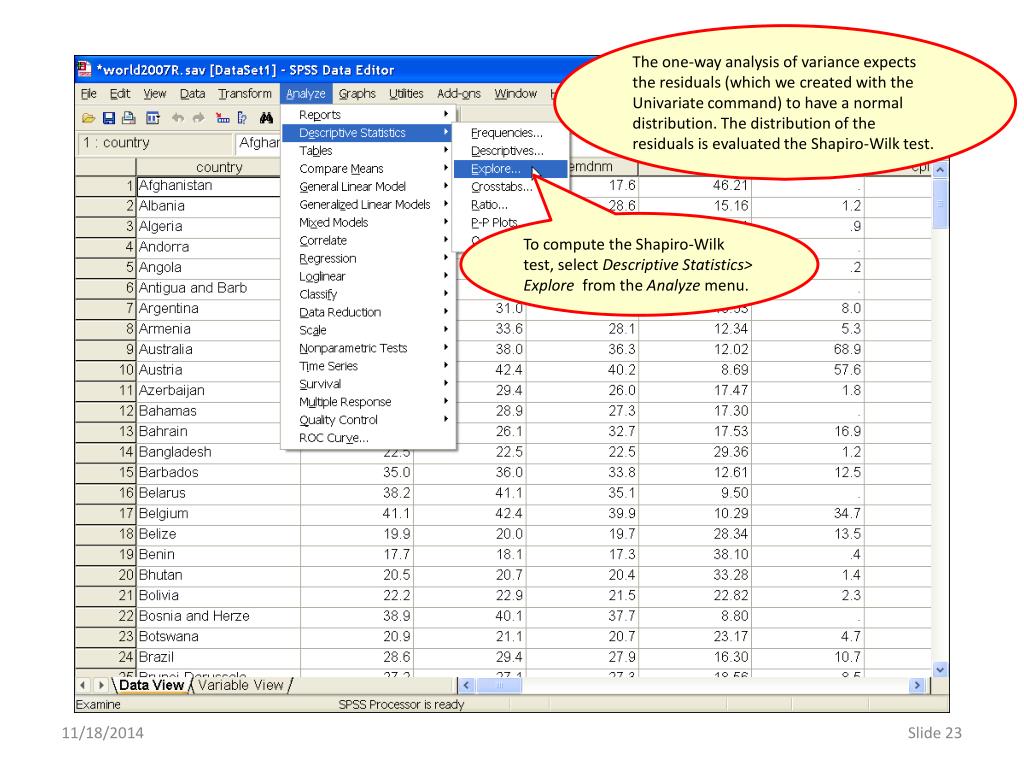
Task: Click the Find binoculars icon
Action: (266, 118)
